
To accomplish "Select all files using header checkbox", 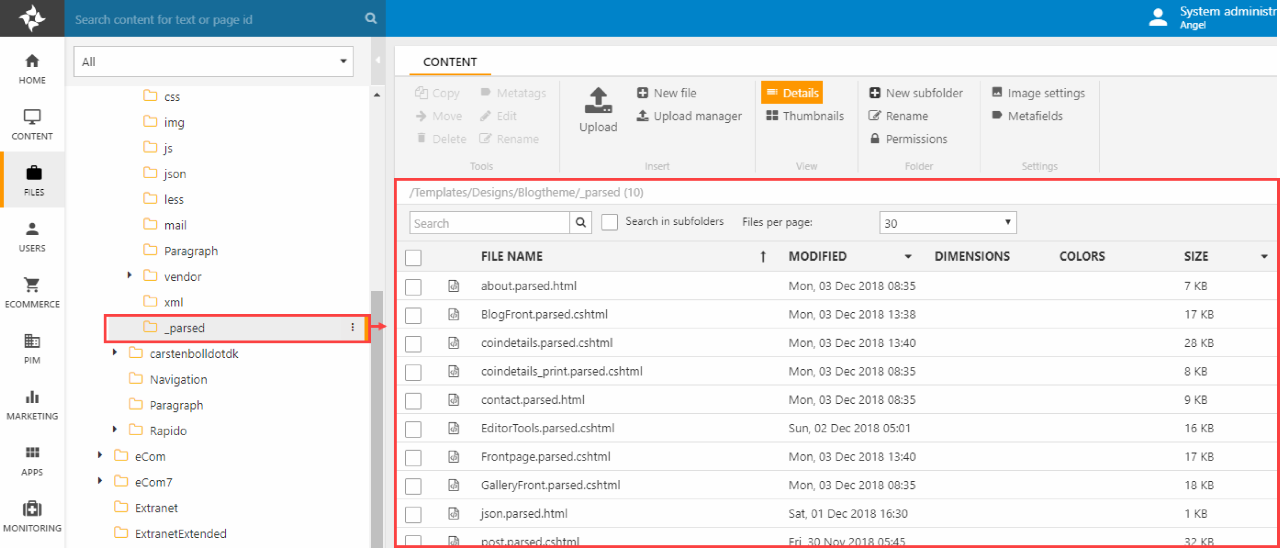I will (413, 257).
